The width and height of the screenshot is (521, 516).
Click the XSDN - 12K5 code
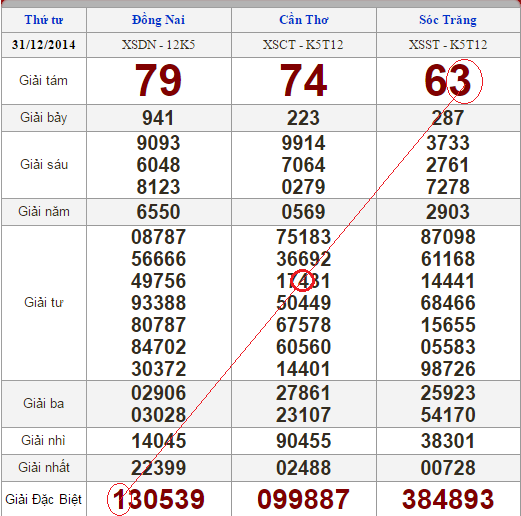(x=158, y=45)
